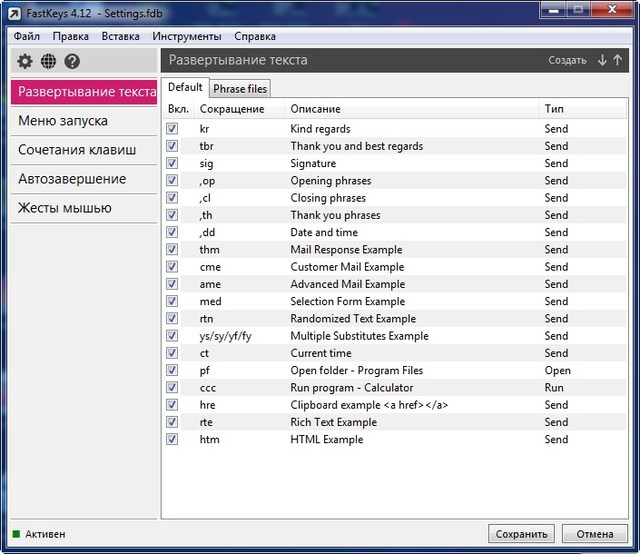Click the move up arrow icon
This screenshot has height=554, width=640.
[x=618, y=60]
